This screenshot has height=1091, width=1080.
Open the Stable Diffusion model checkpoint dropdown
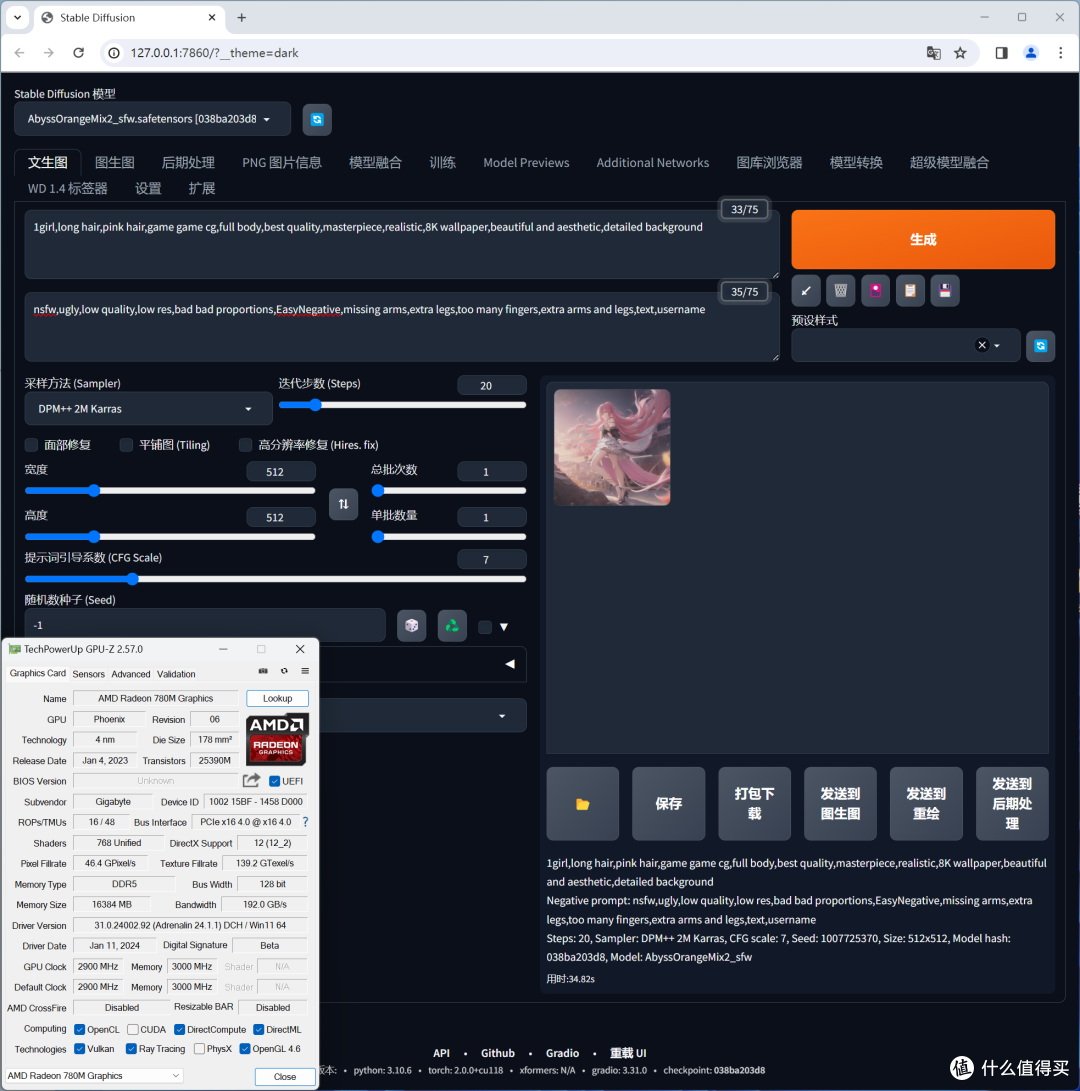[152, 120]
